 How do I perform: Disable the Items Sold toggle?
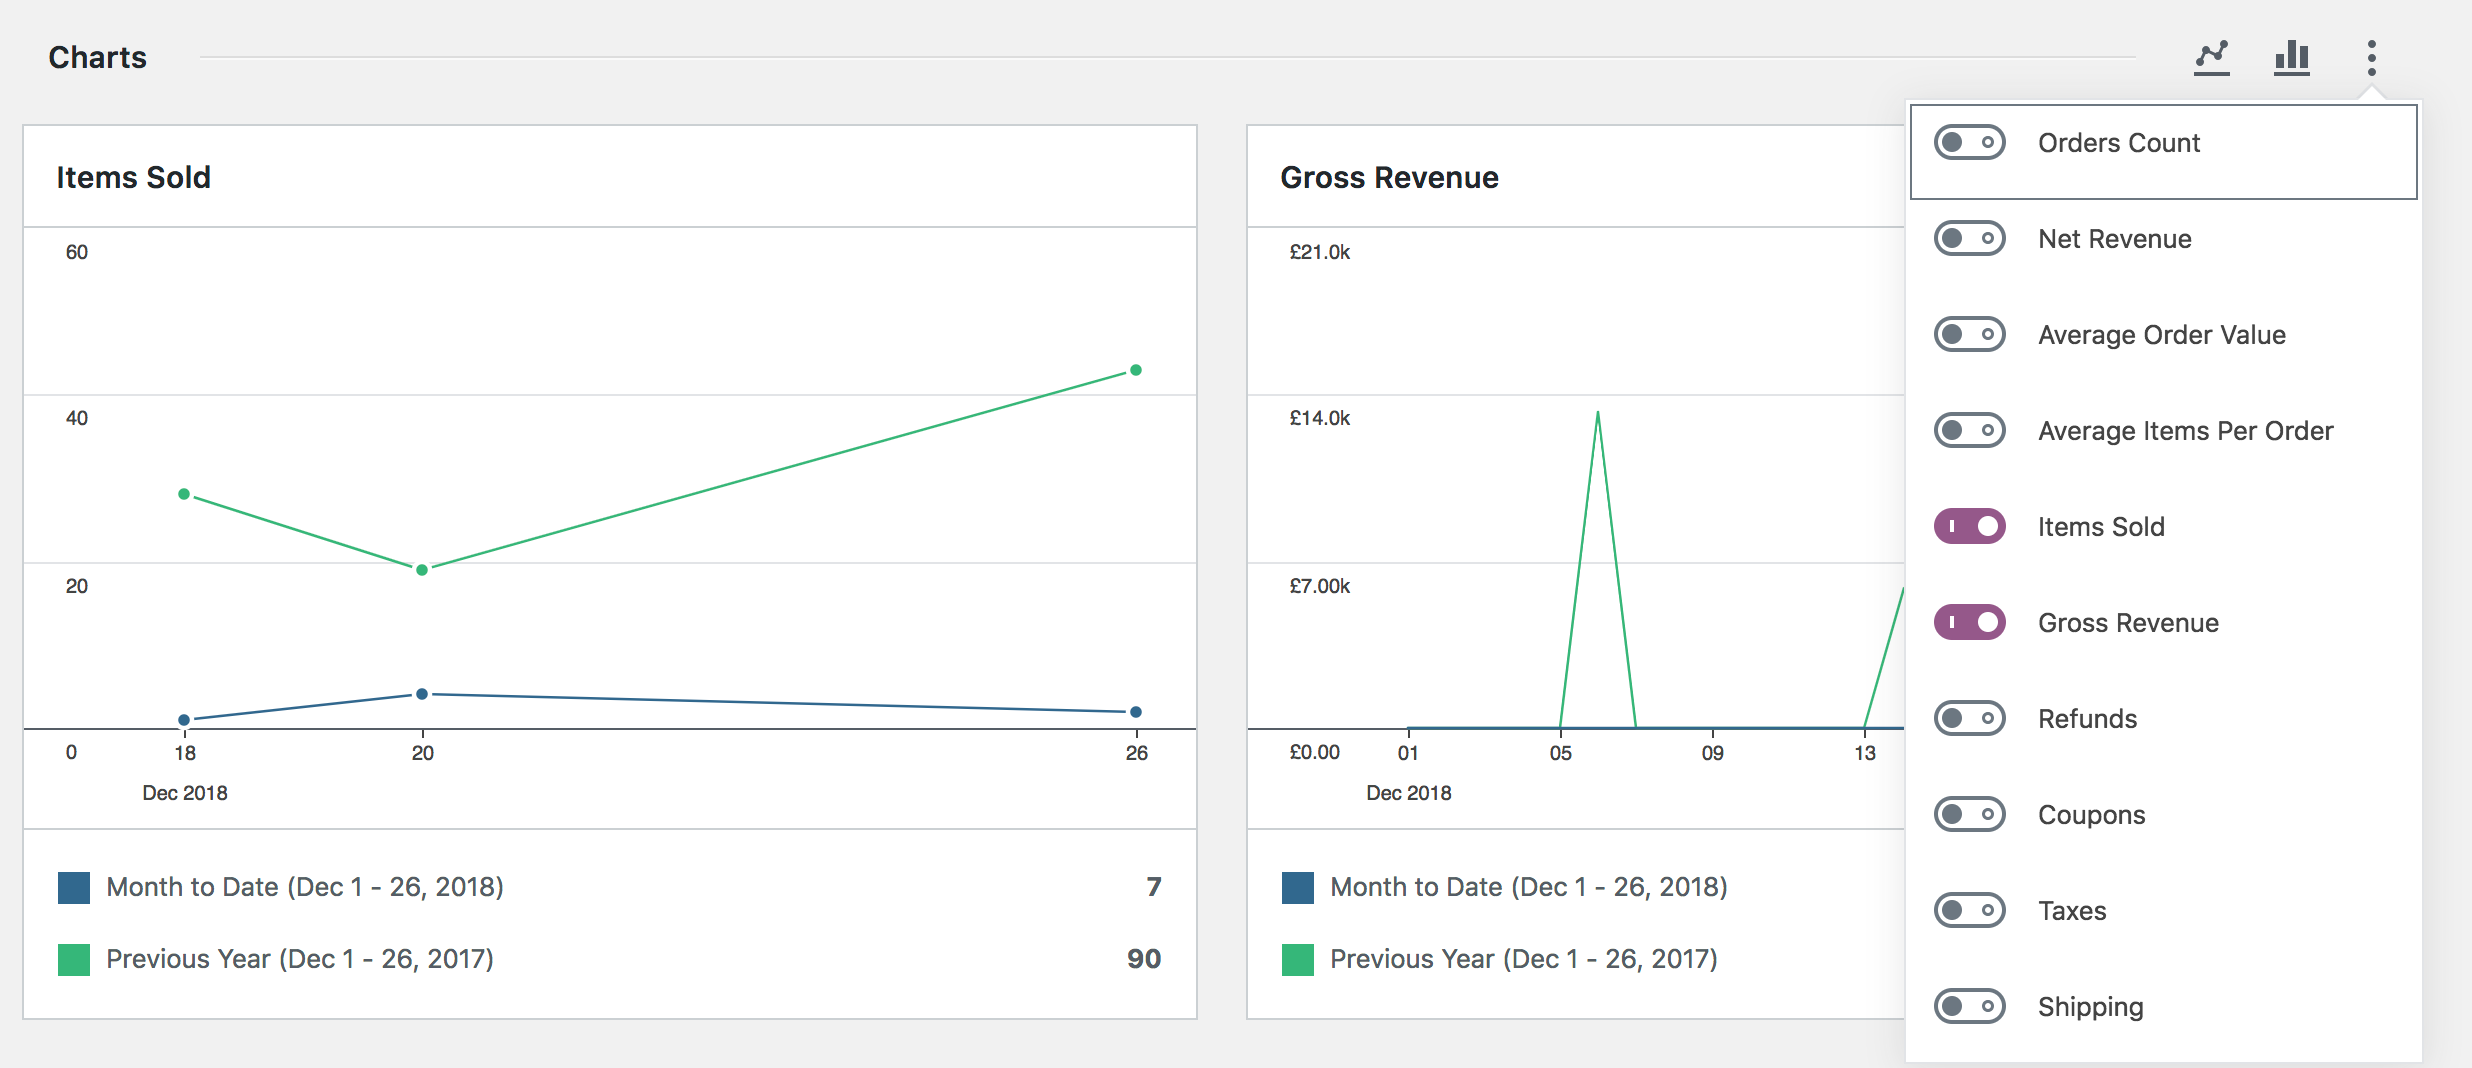[1970, 526]
